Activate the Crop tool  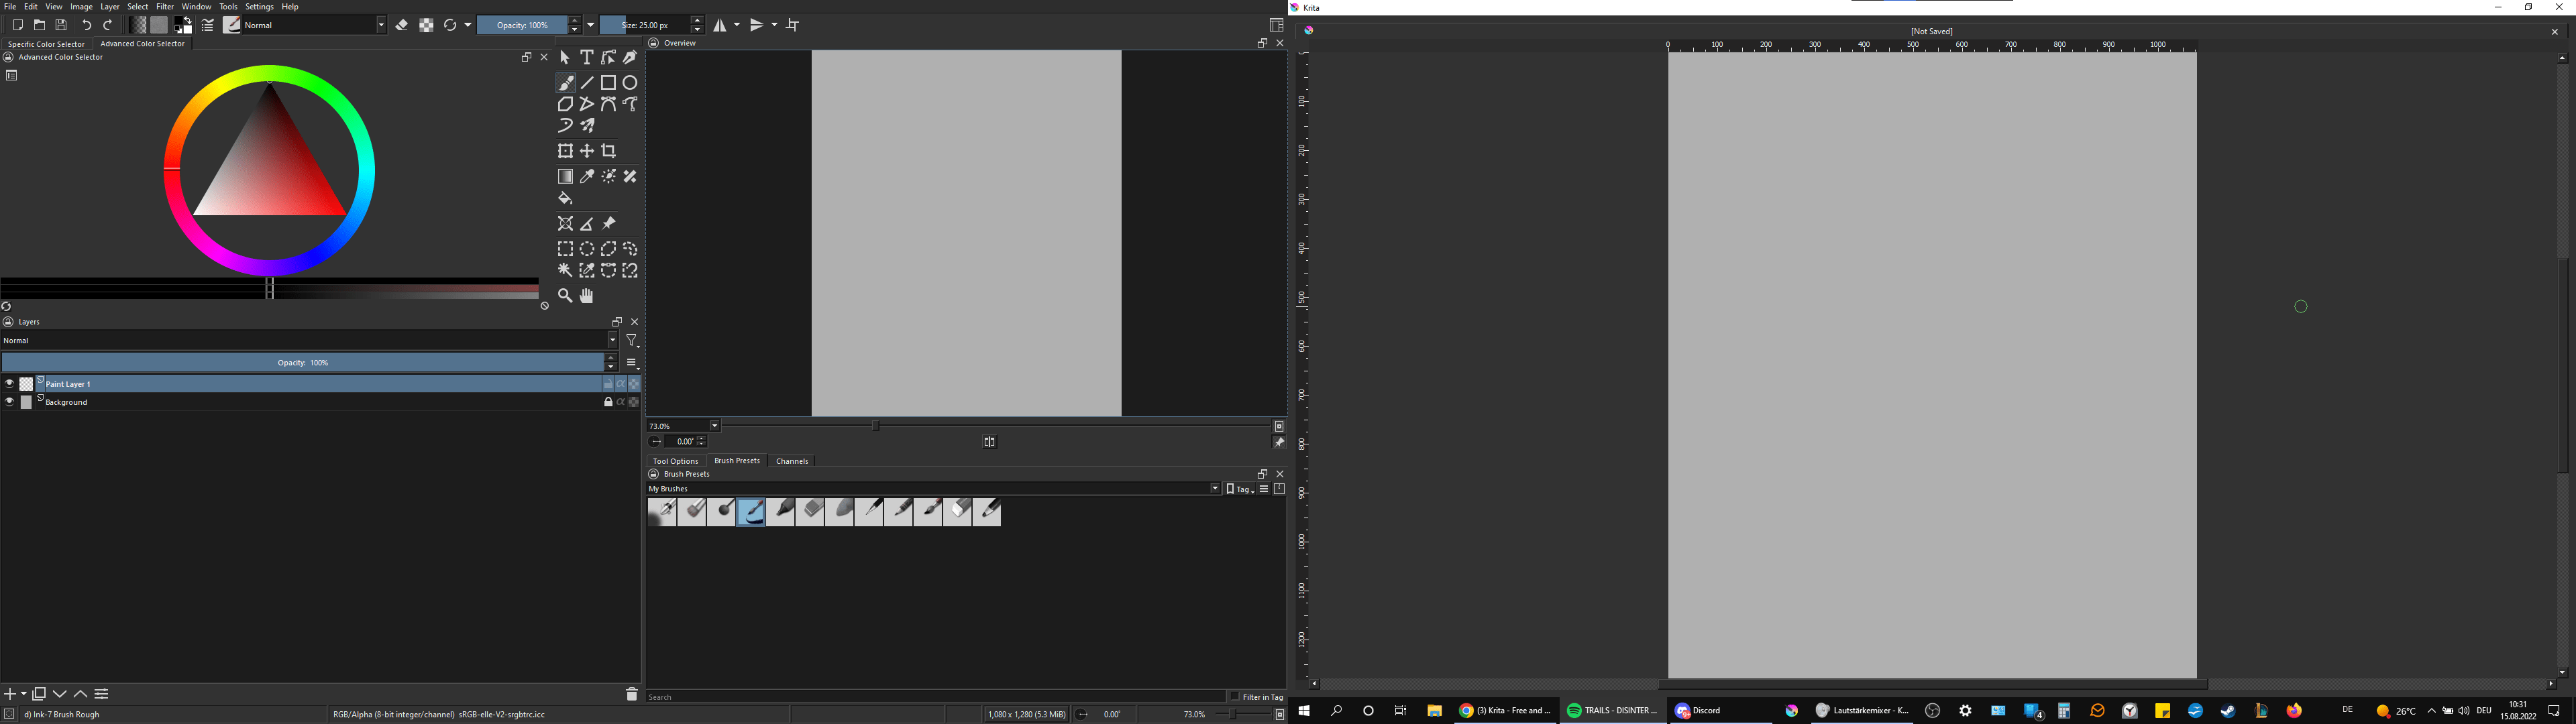coord(608,150)
